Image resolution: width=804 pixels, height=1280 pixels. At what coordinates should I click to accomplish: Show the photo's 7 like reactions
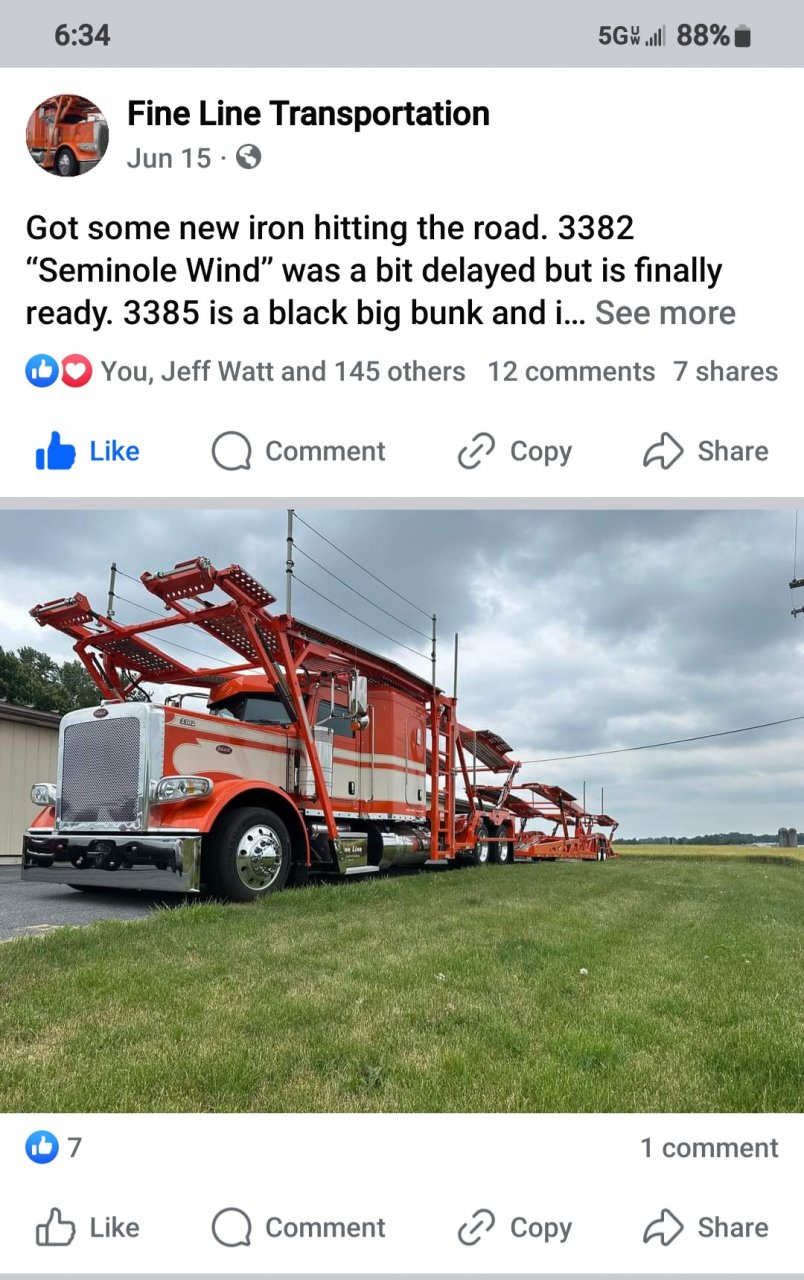click(54, 1147)
